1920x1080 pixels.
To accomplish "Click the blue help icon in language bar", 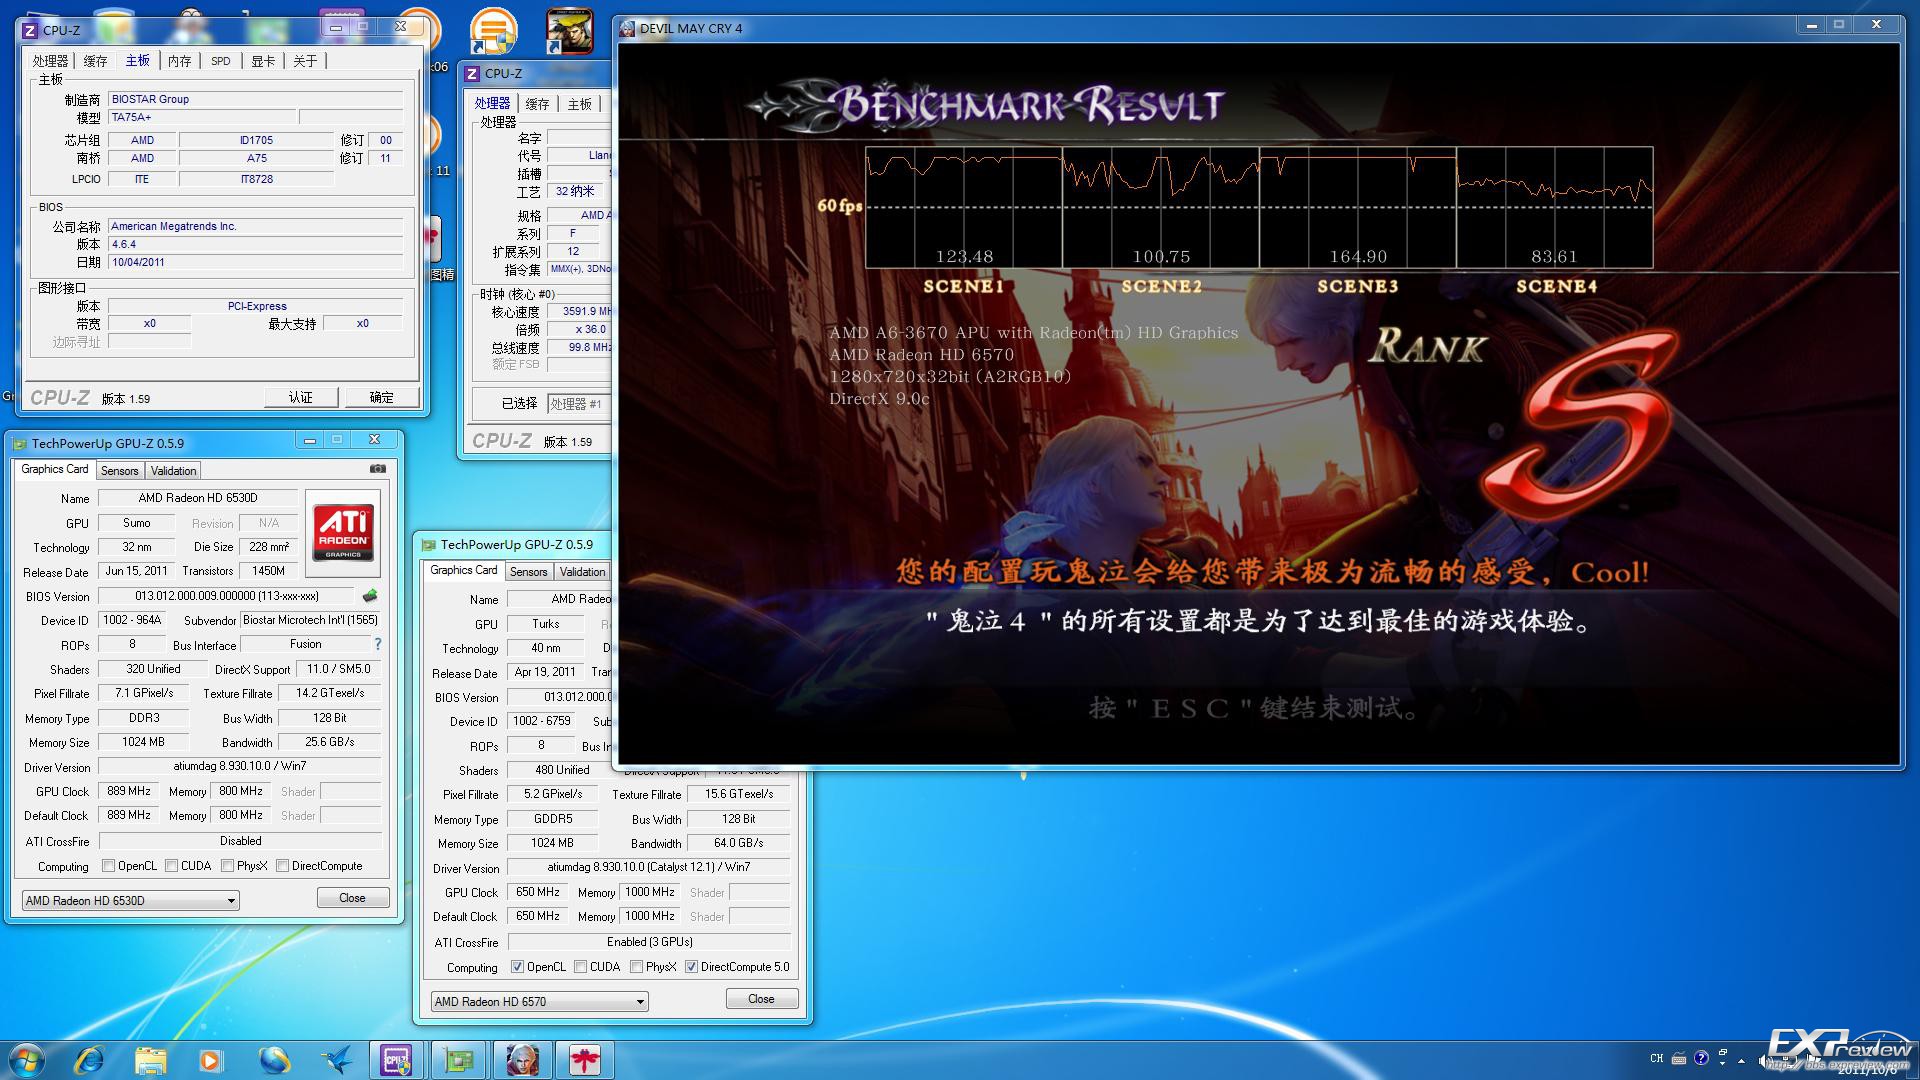I will (x=1701, y=1058).
